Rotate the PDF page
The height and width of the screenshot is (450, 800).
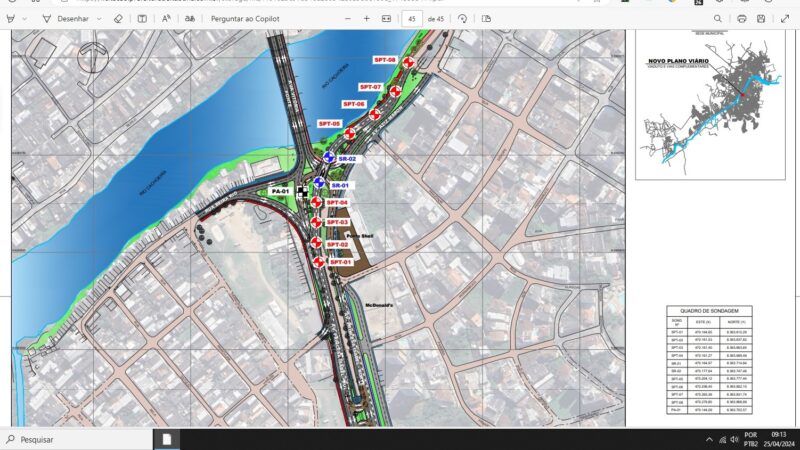coord(462,19)
